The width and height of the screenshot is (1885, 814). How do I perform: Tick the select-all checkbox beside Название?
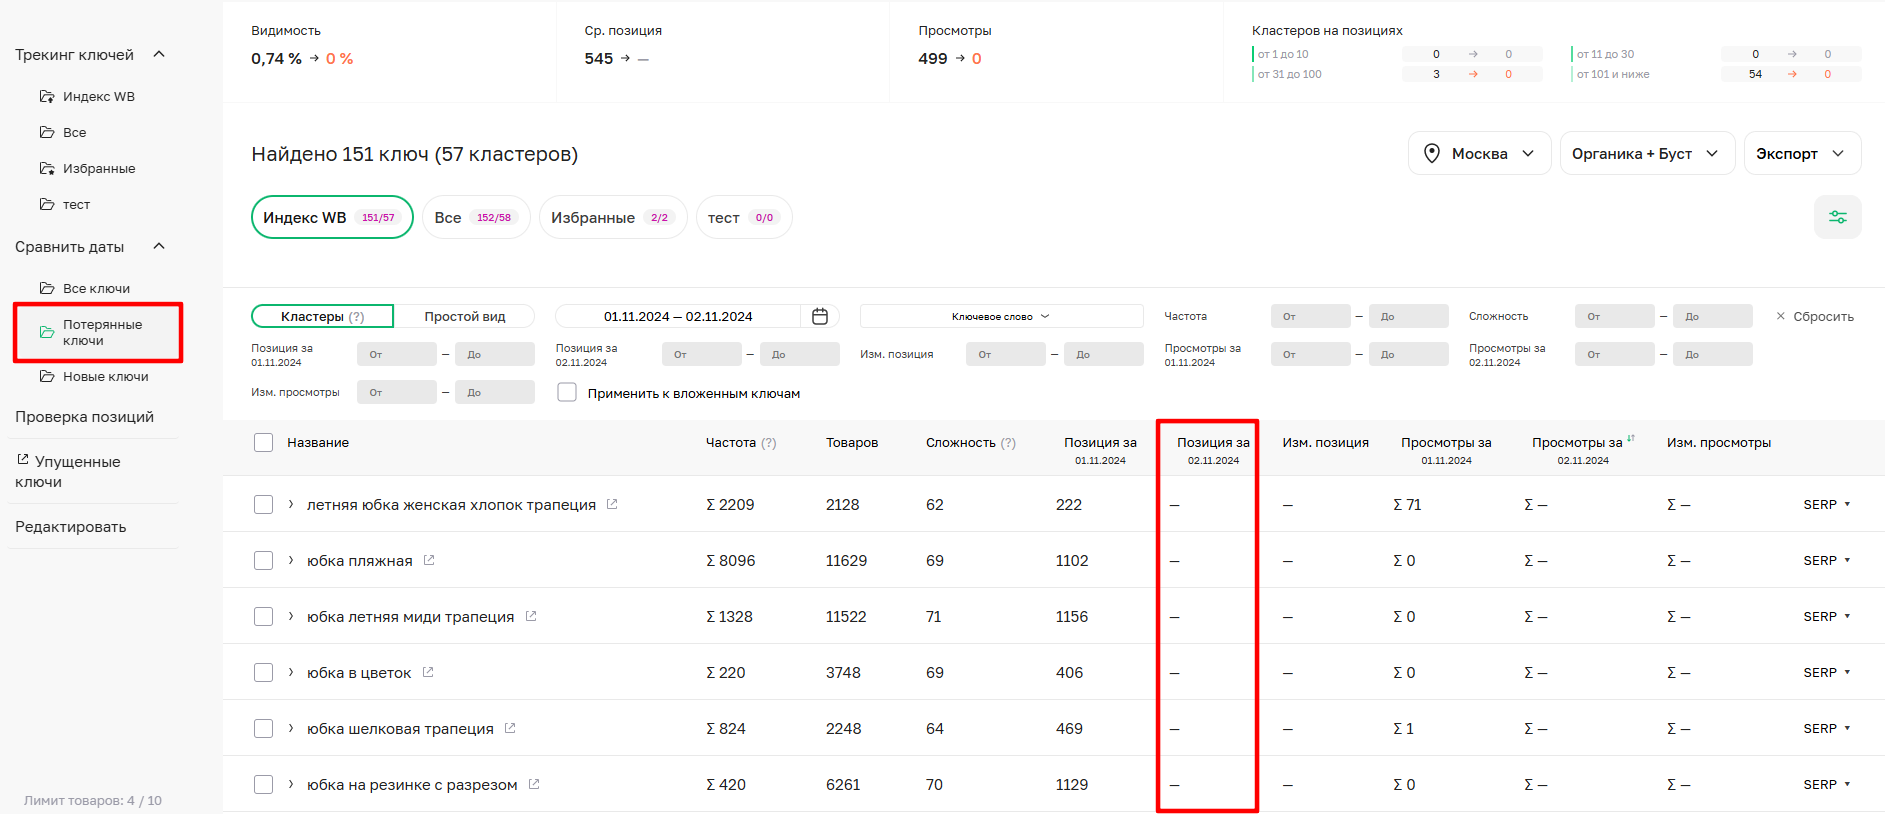point(263,443)
